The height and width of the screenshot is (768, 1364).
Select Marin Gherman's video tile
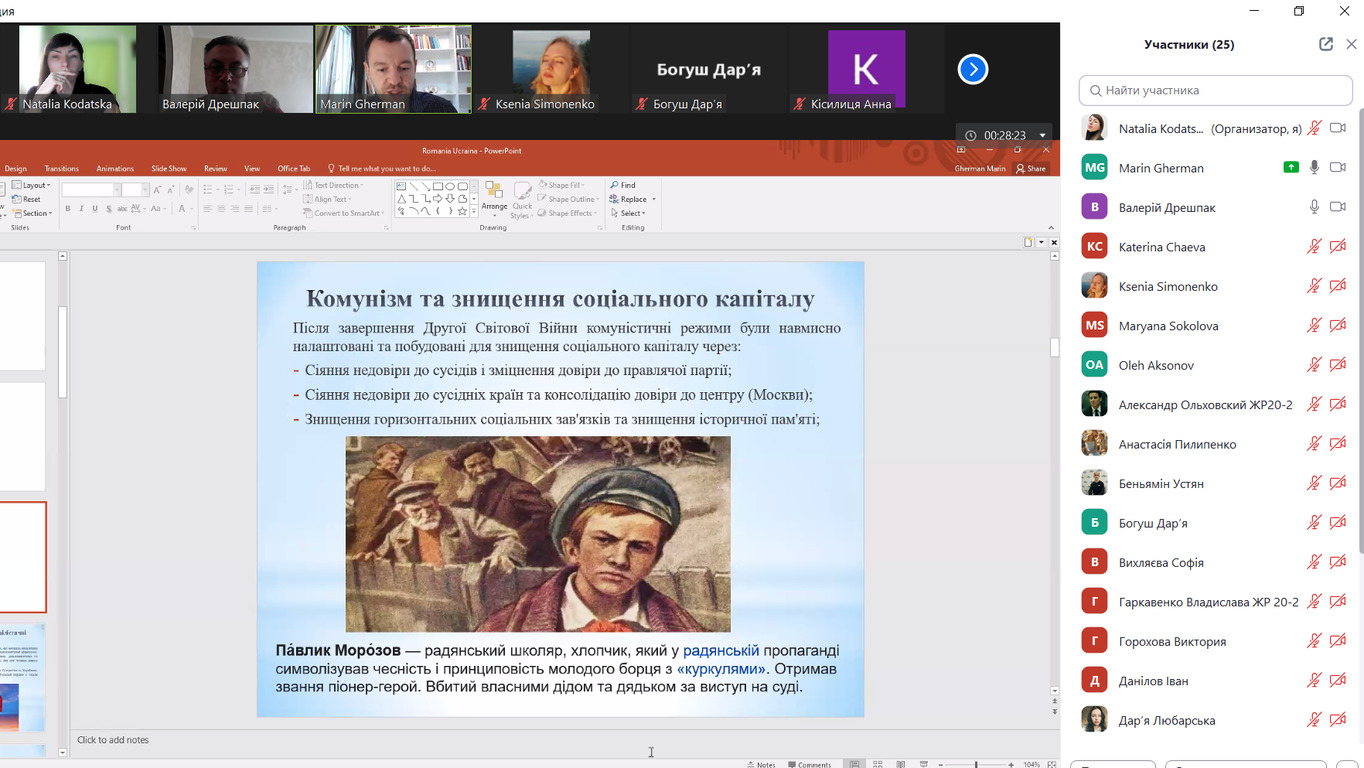pos(393,69)
